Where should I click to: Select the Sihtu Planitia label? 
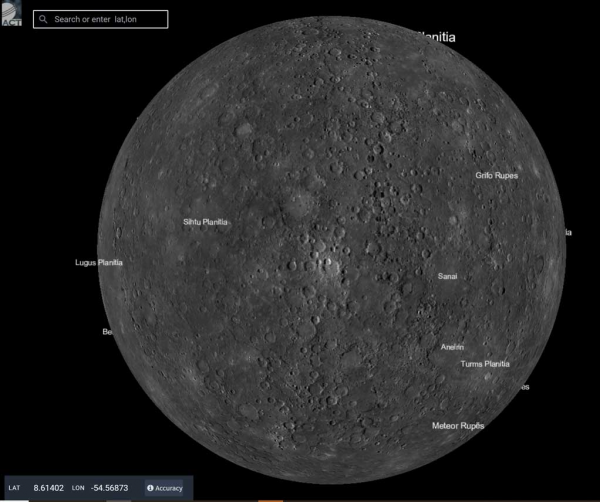[x=206, y=222]
